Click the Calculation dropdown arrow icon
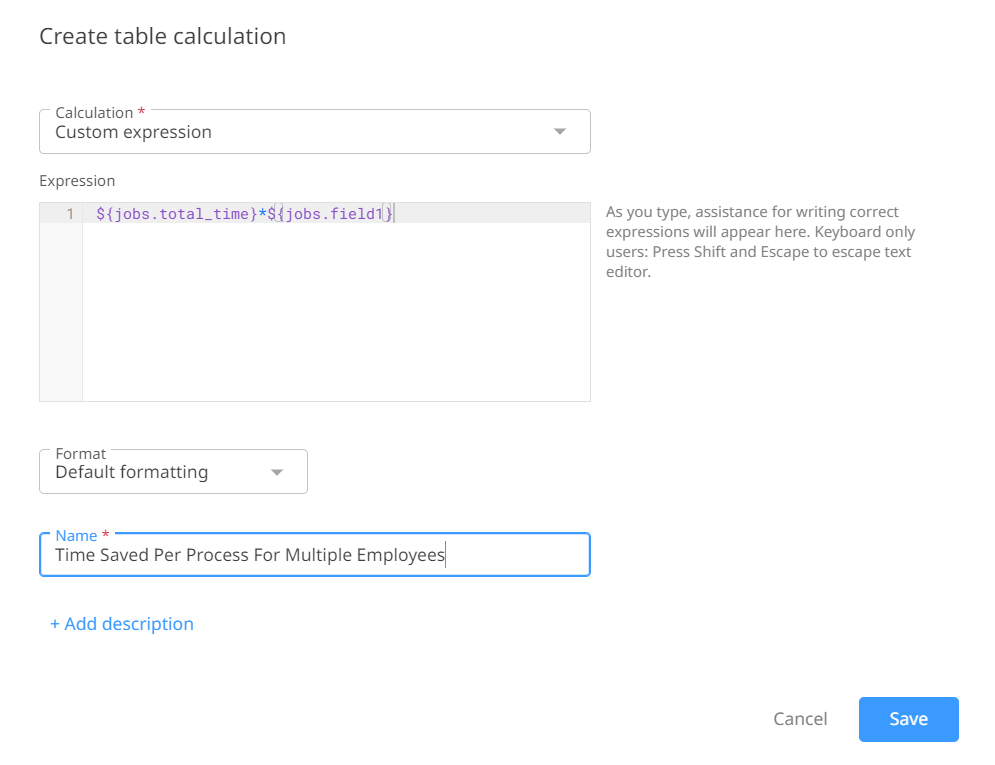Viewport: 995px width, 765px height. (559, 131)
